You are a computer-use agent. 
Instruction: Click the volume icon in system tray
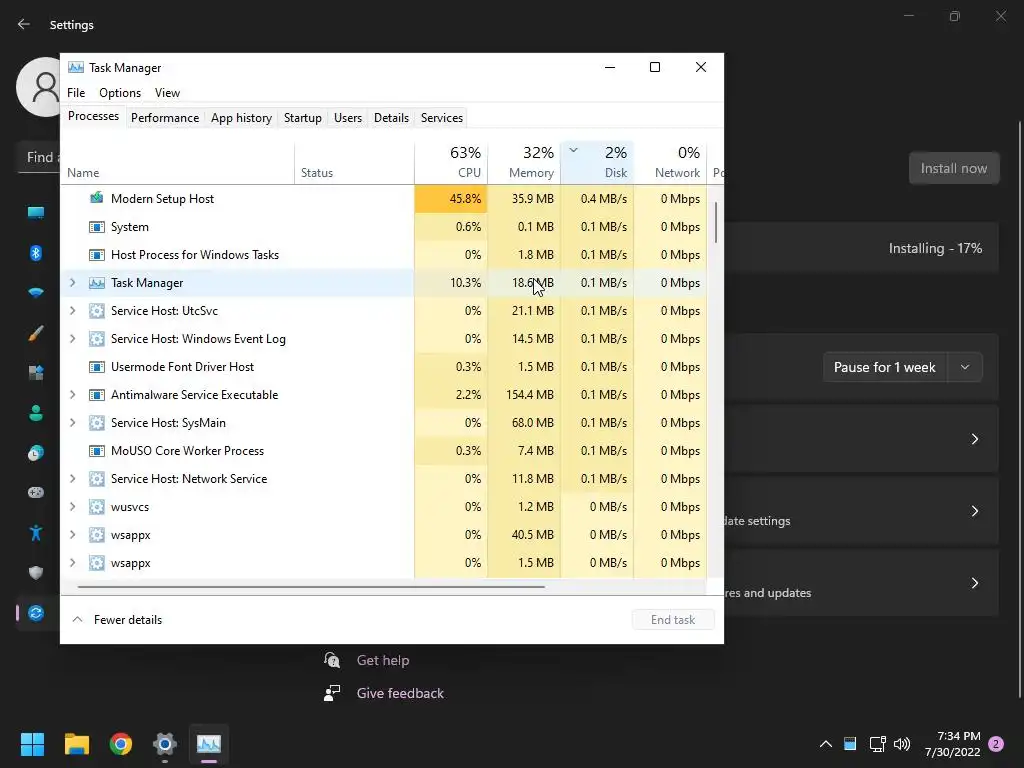click(x=902, y=744)
